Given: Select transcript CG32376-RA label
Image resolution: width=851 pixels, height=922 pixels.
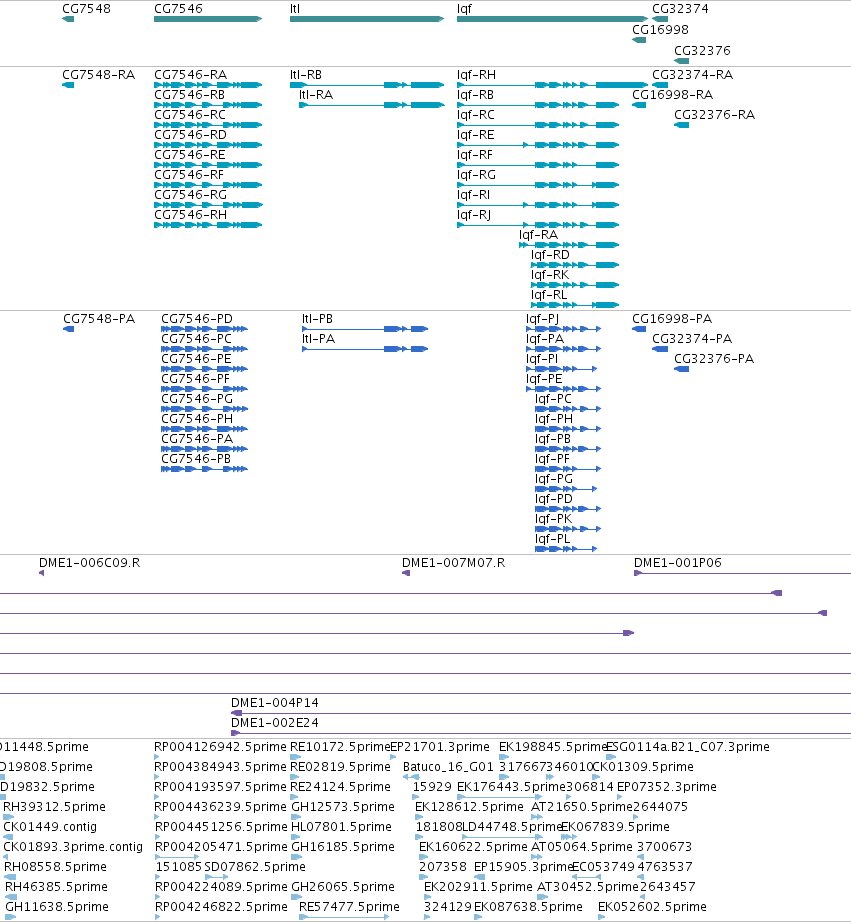Looking at the screenshot, I should 715,115.
